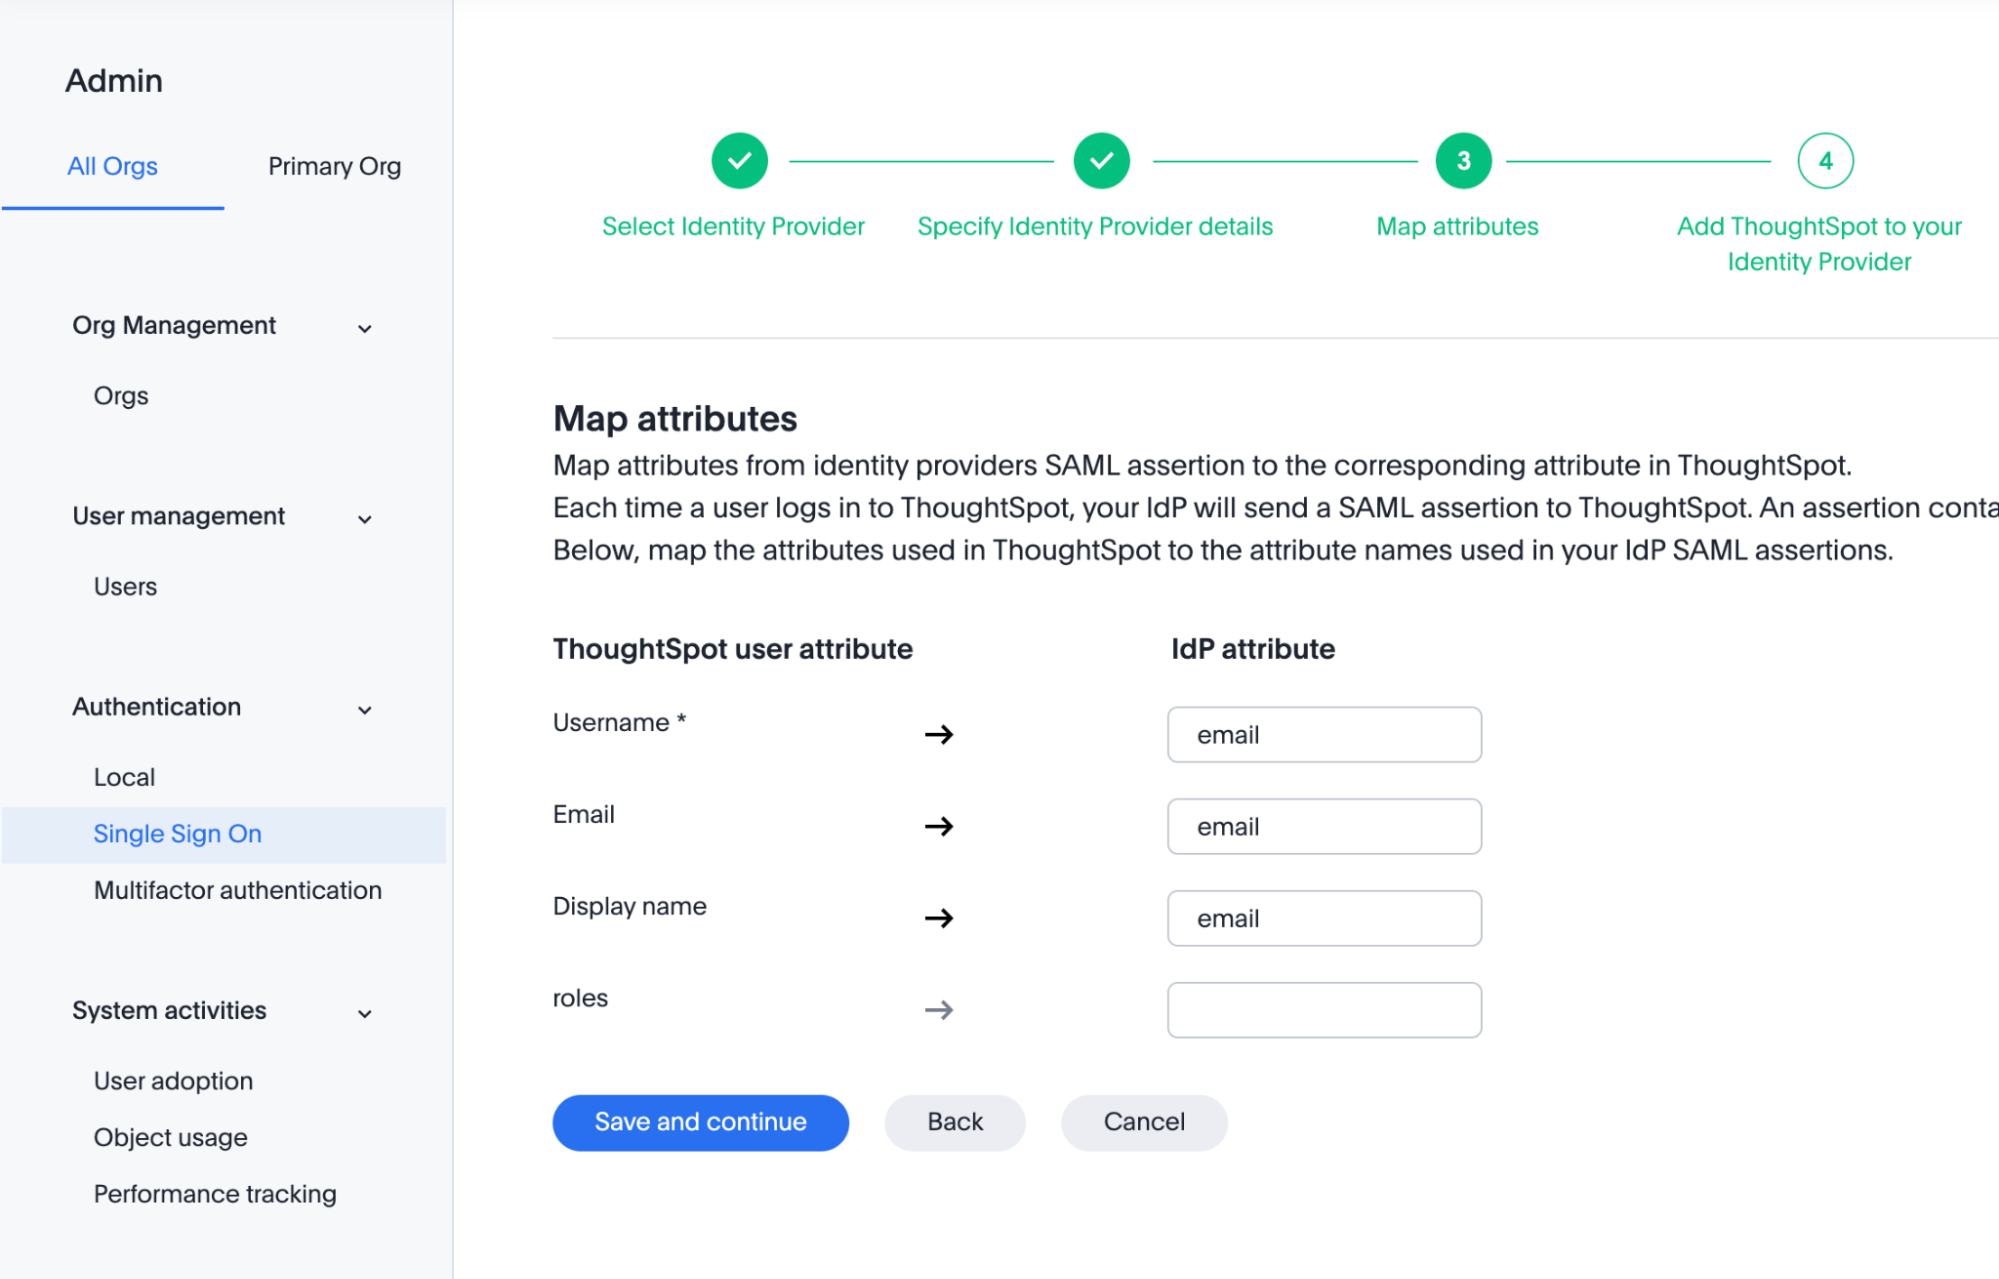Viewport: 1999px width, 1279px height.
Task: Click the Specify Identity Provider details checkmark
Action: pos(1100,160)
